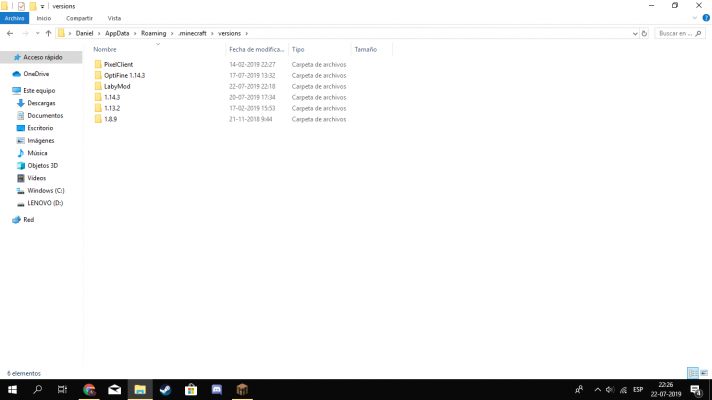
Task: Navigate to AppData in breadcrumb
Action: (117, 33)
